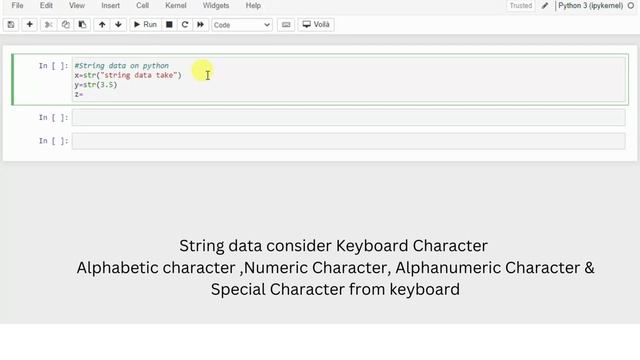The width and height of the screenshot is (640, 360).
Task: Open the Cell menu
Action: 142,6
